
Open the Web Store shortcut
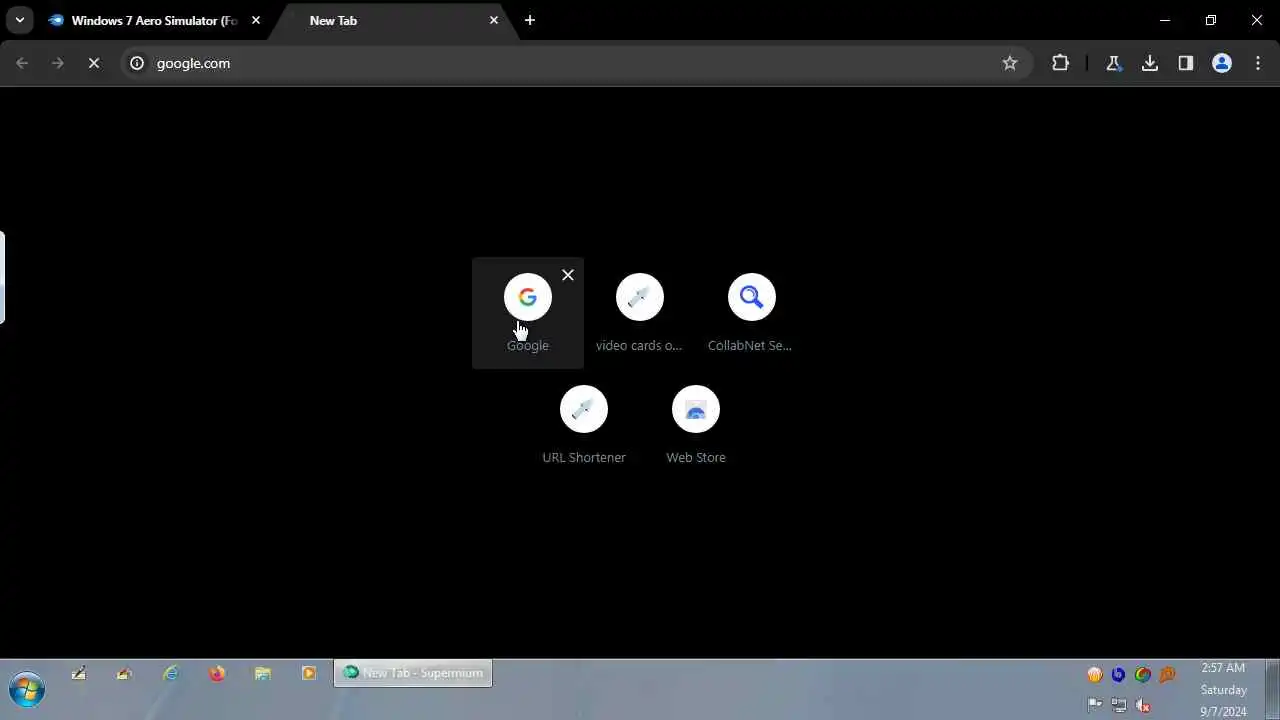coord(696,425)
